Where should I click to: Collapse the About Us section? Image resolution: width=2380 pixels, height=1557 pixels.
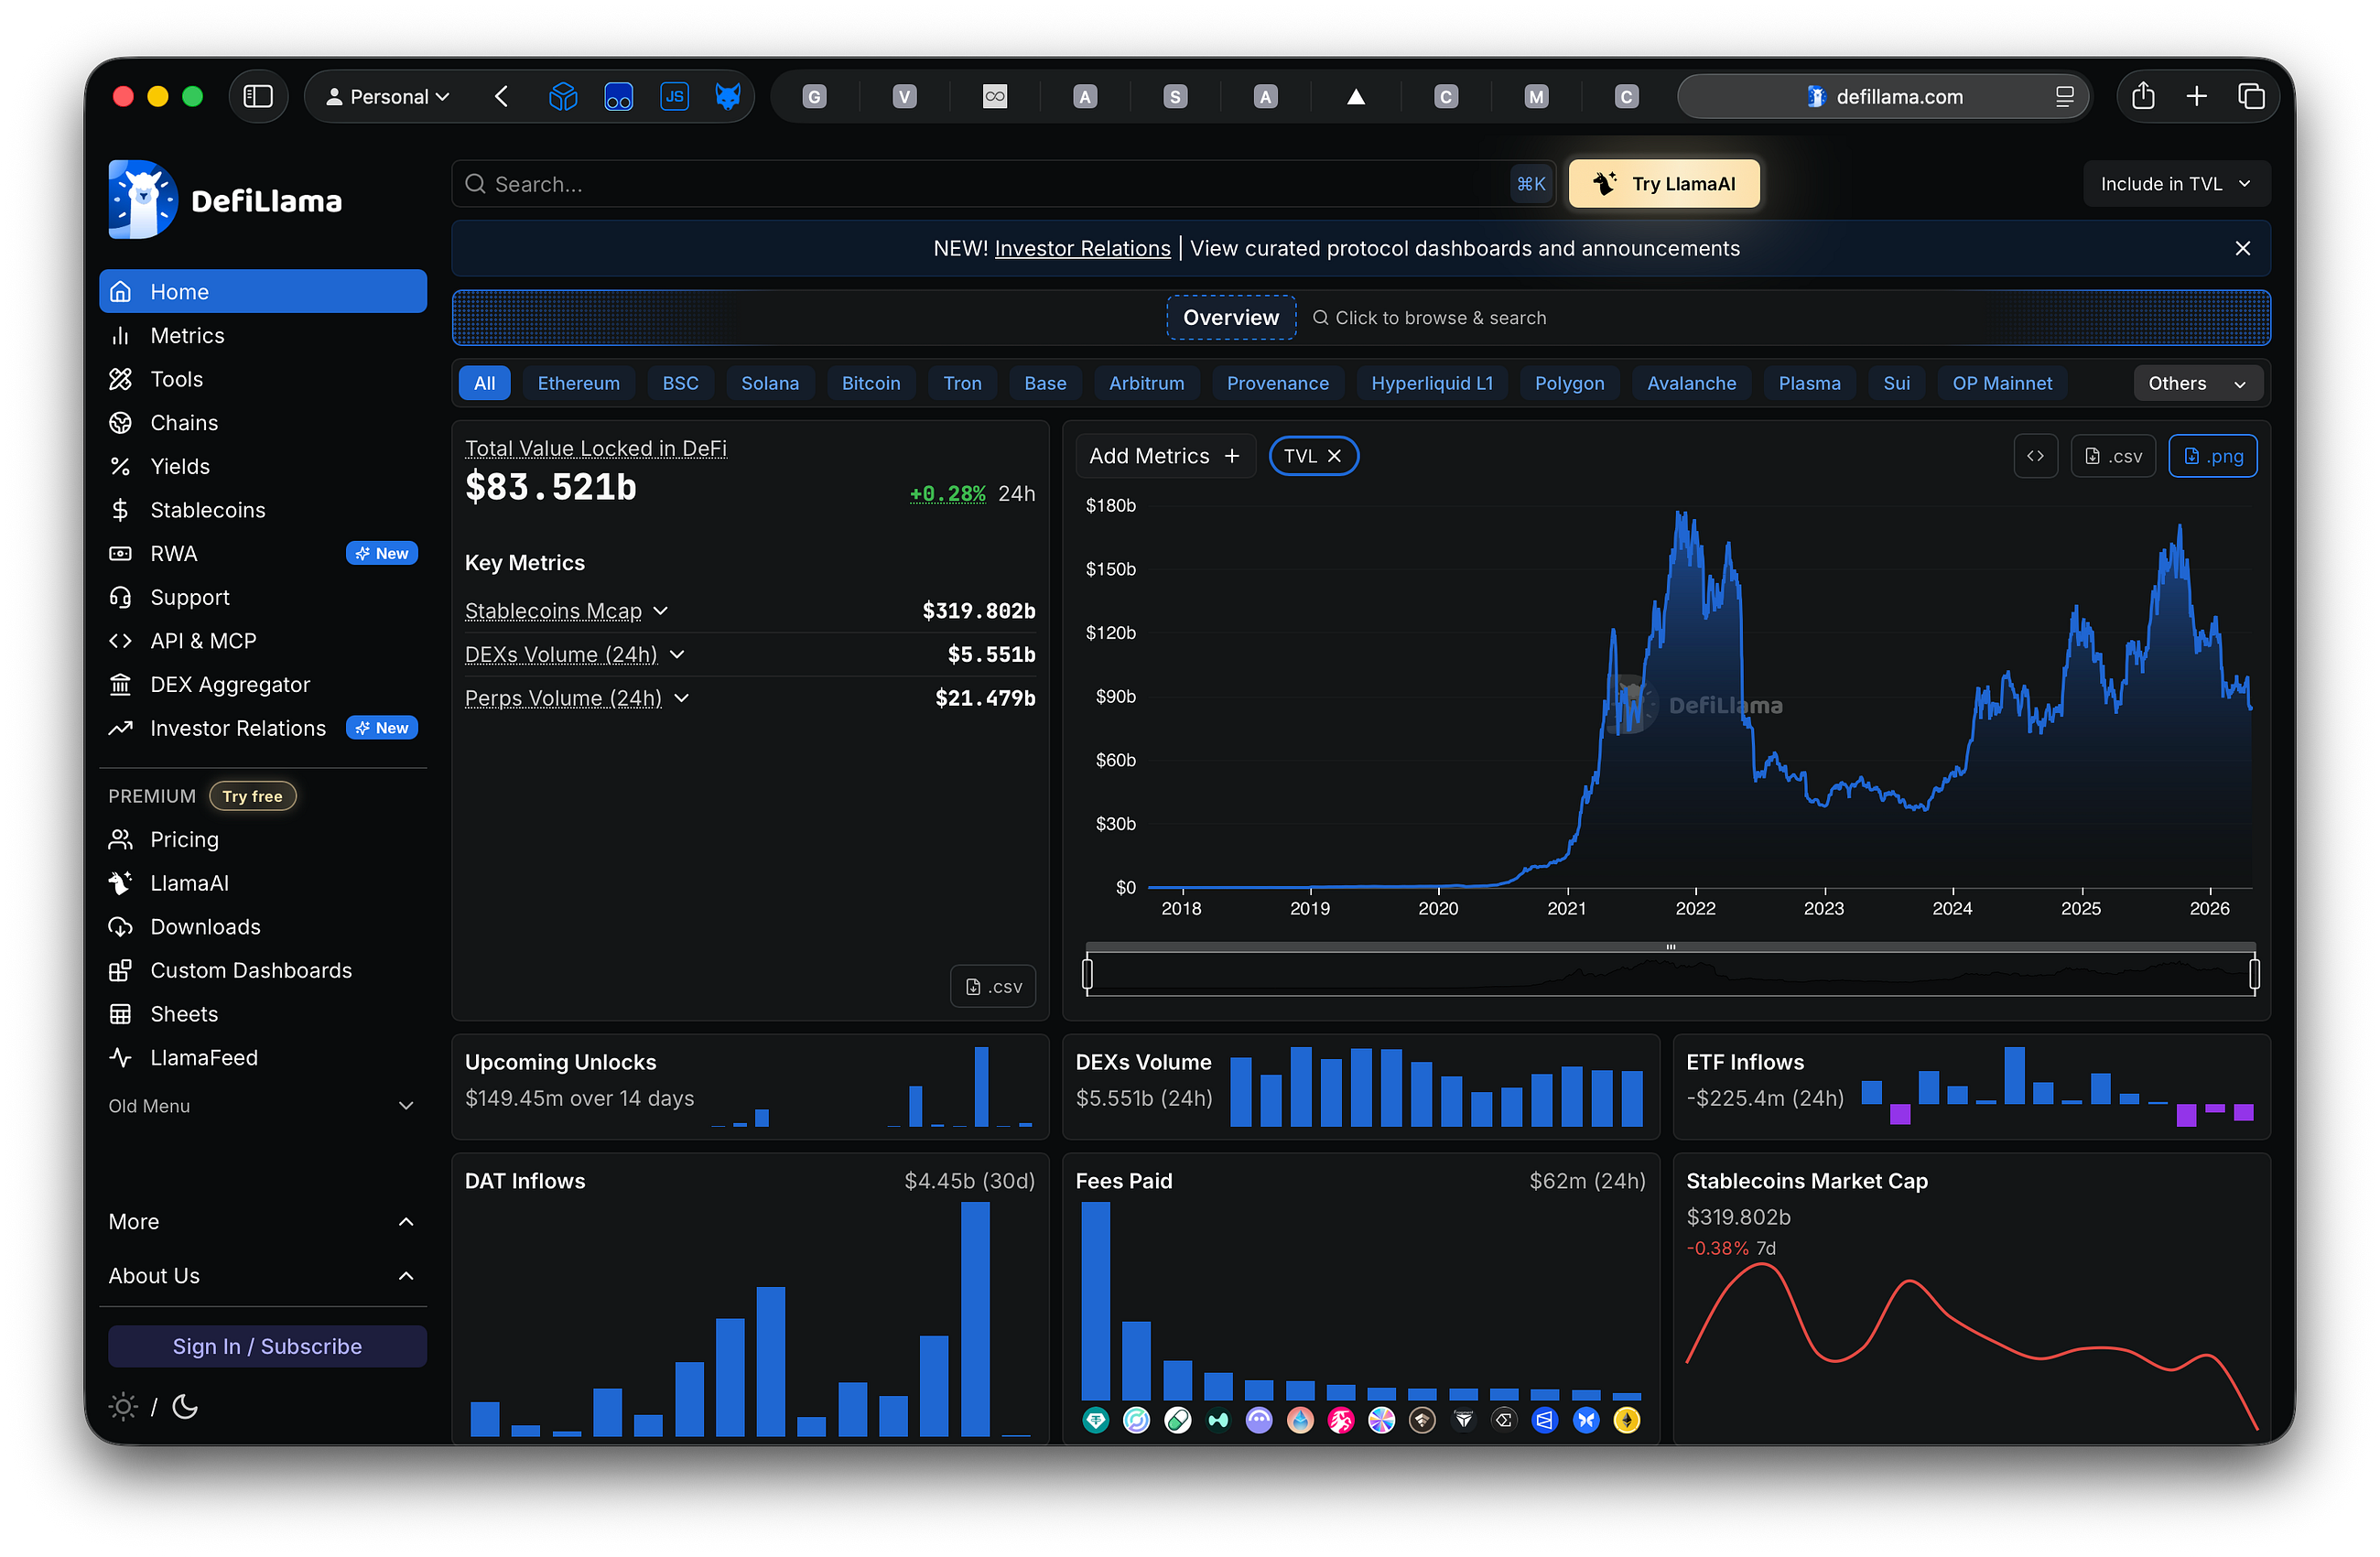pos(263,1276)
